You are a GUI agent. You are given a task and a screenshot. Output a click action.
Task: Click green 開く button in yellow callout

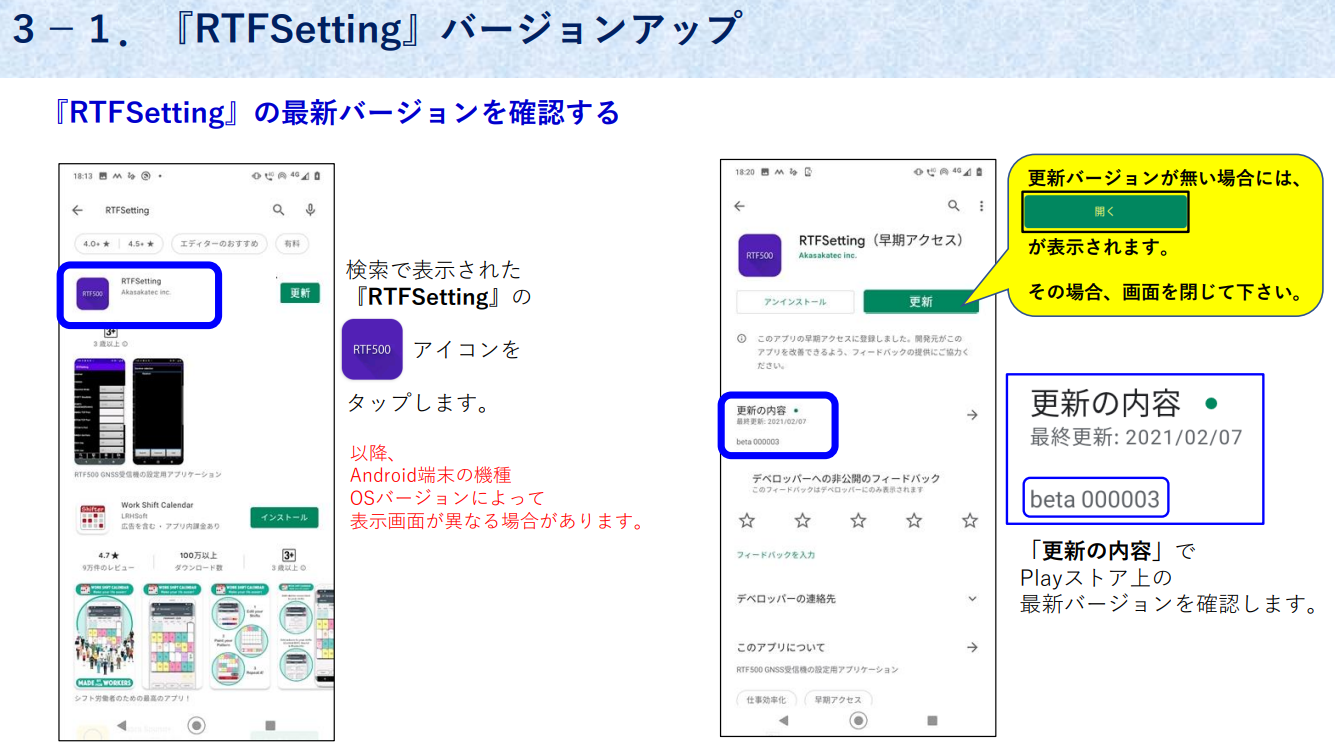click(1105, 212)
